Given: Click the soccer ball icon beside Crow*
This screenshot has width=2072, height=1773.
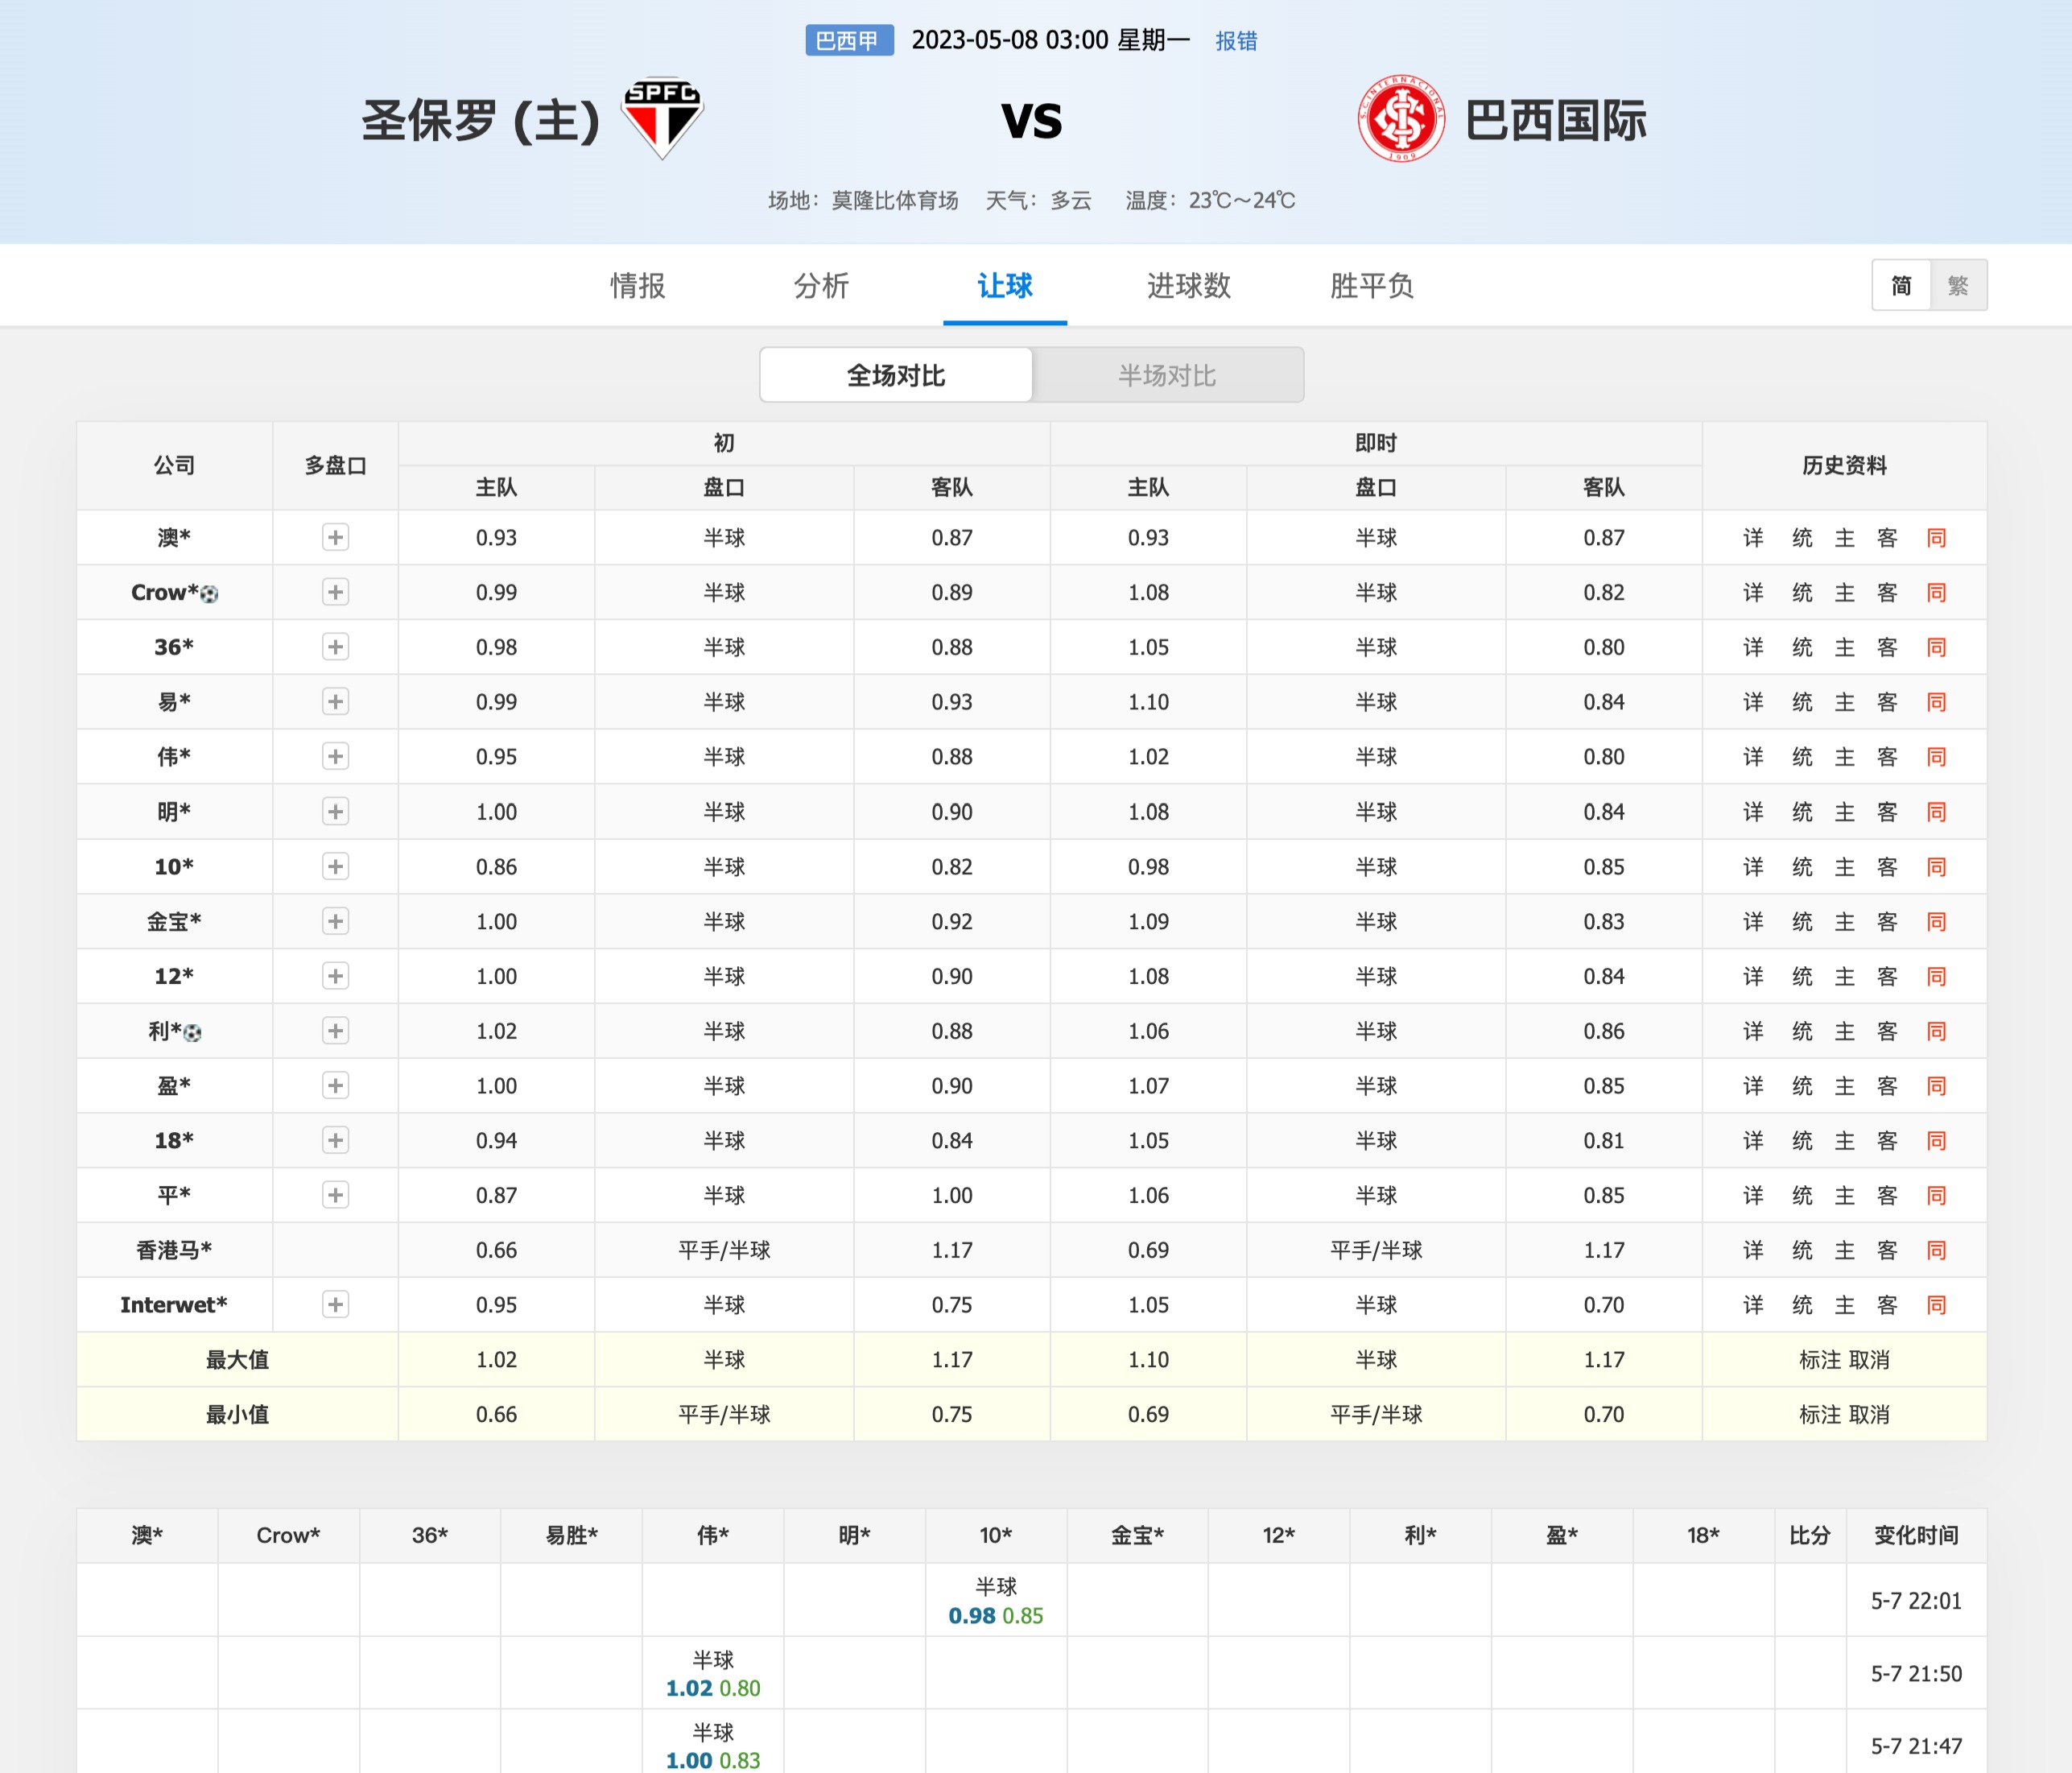Looking at the screenshot, I should (x=209, y=594).
